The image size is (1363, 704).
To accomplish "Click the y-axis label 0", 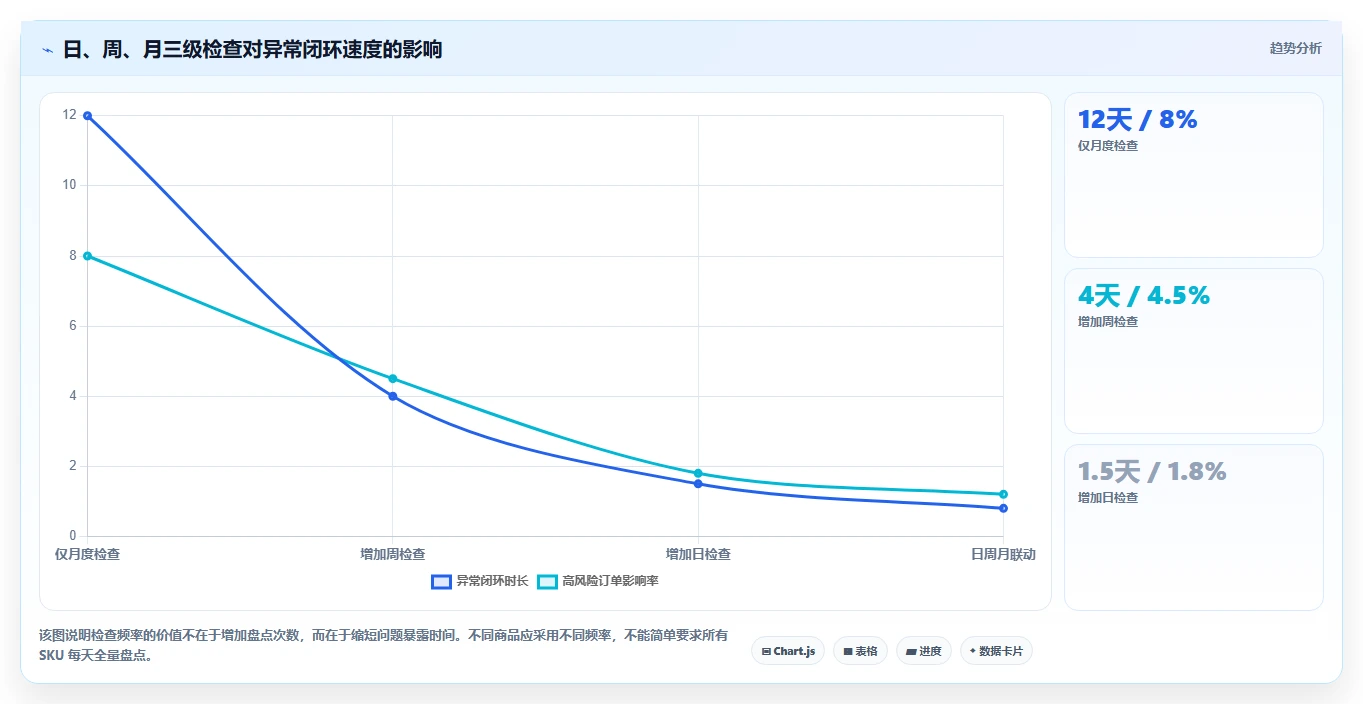I will tap(72, 536).
